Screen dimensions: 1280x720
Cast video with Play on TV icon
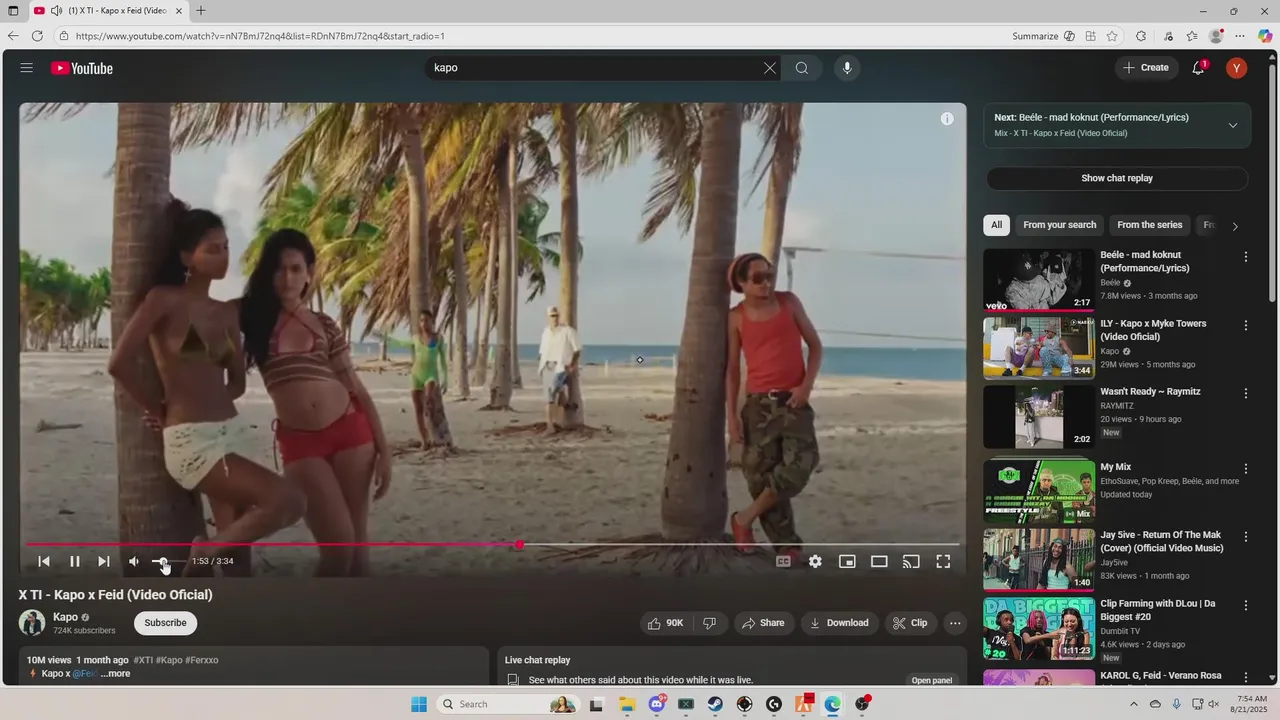click(911, 561)
